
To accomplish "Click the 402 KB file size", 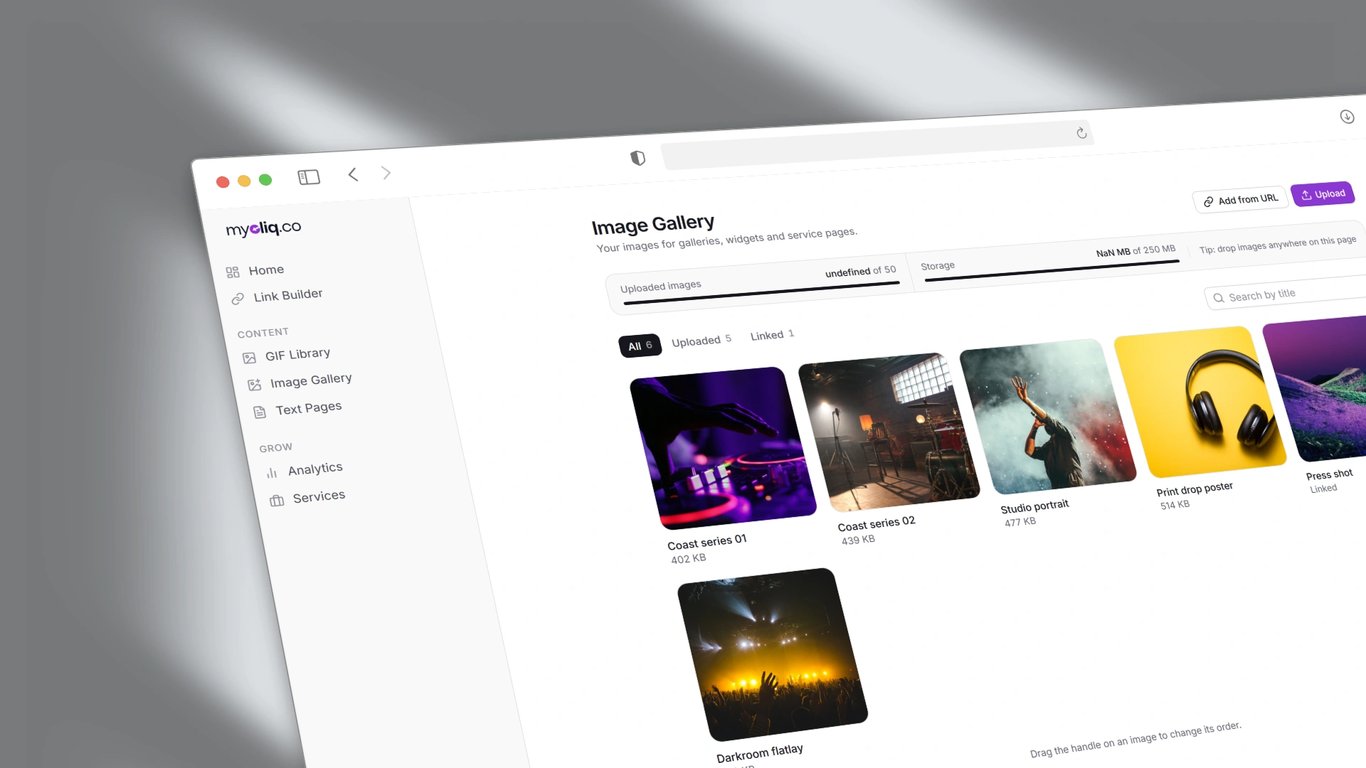I will click(688, 559).
